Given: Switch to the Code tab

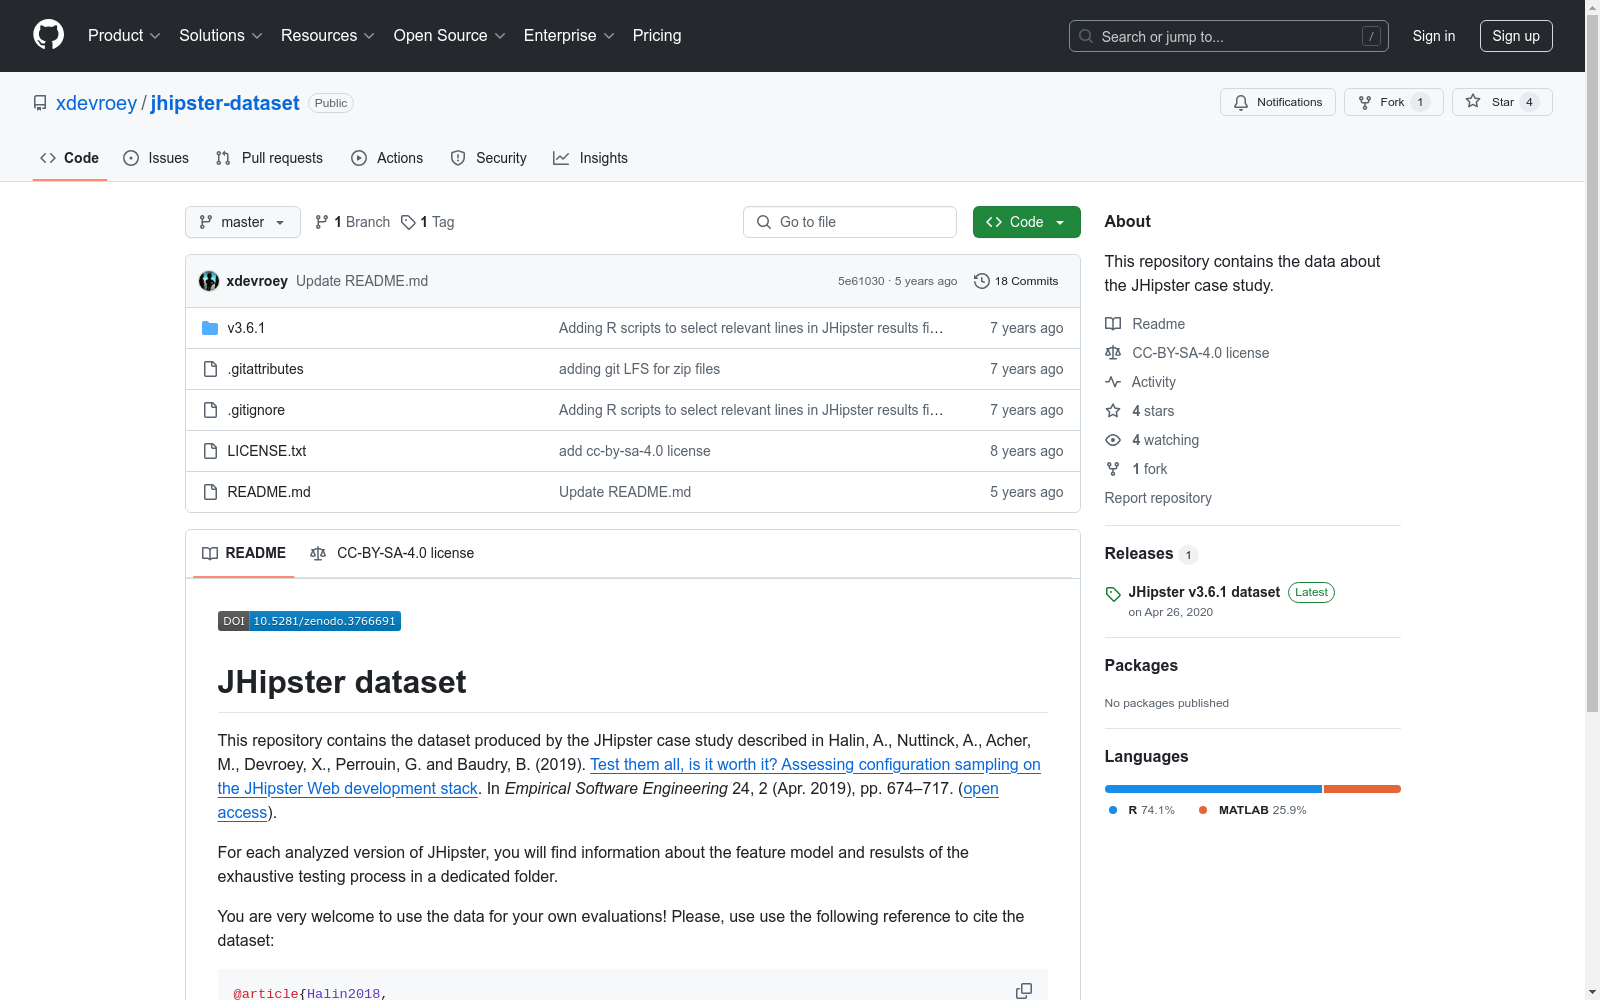Looking at the screenshot, I should [69, 158].
